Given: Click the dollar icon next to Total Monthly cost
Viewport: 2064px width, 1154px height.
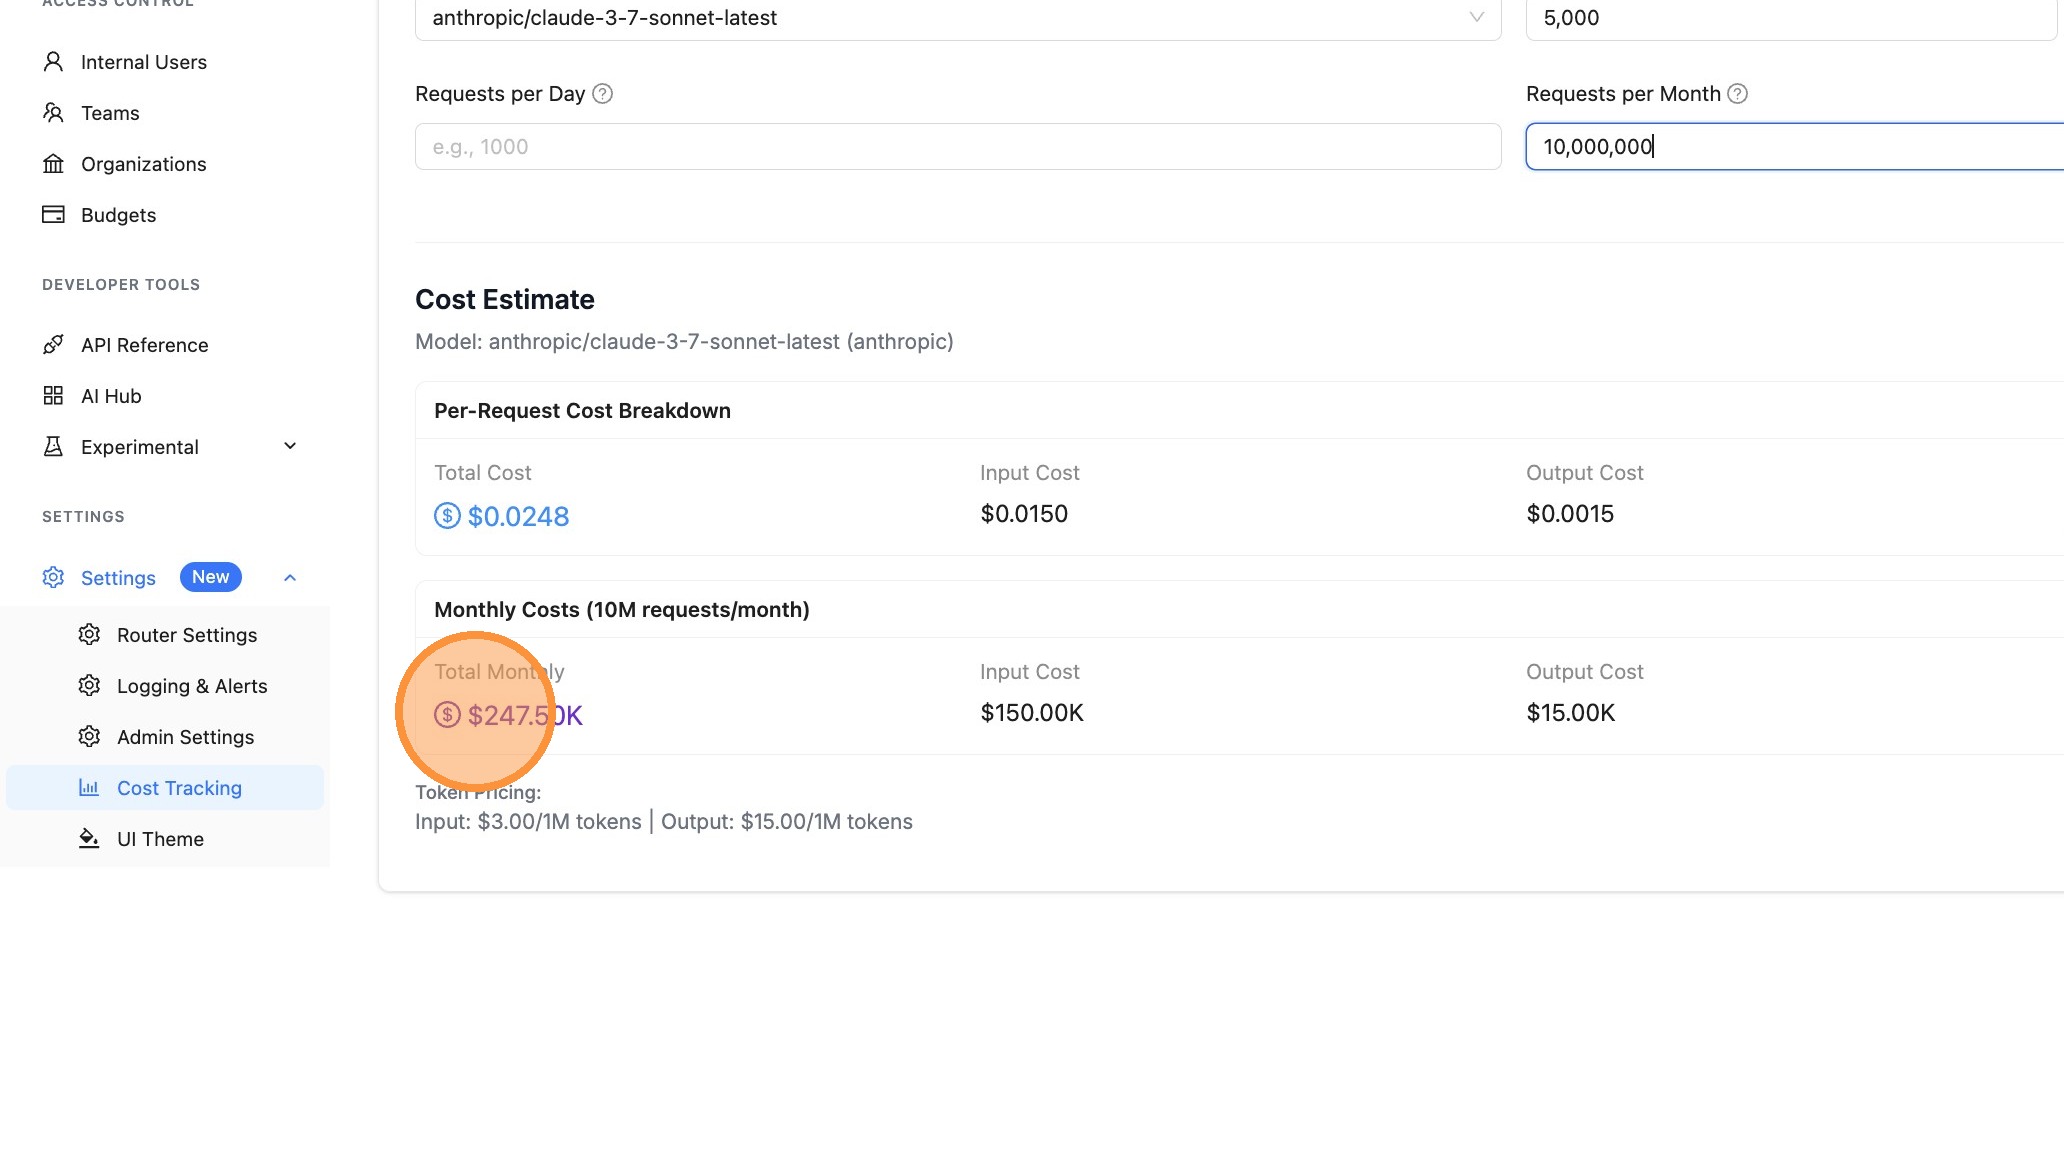Looking at the screenshot, I should [447, 714].
